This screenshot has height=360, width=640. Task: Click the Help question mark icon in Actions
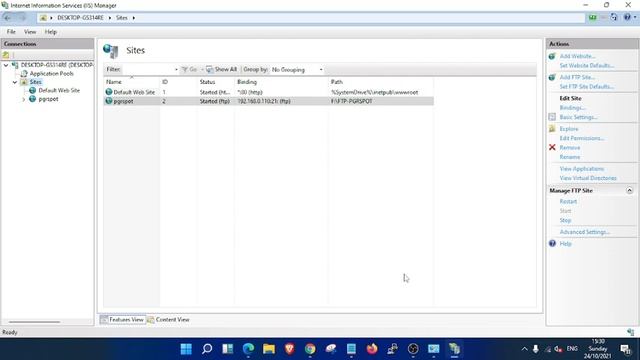(552, 243)
